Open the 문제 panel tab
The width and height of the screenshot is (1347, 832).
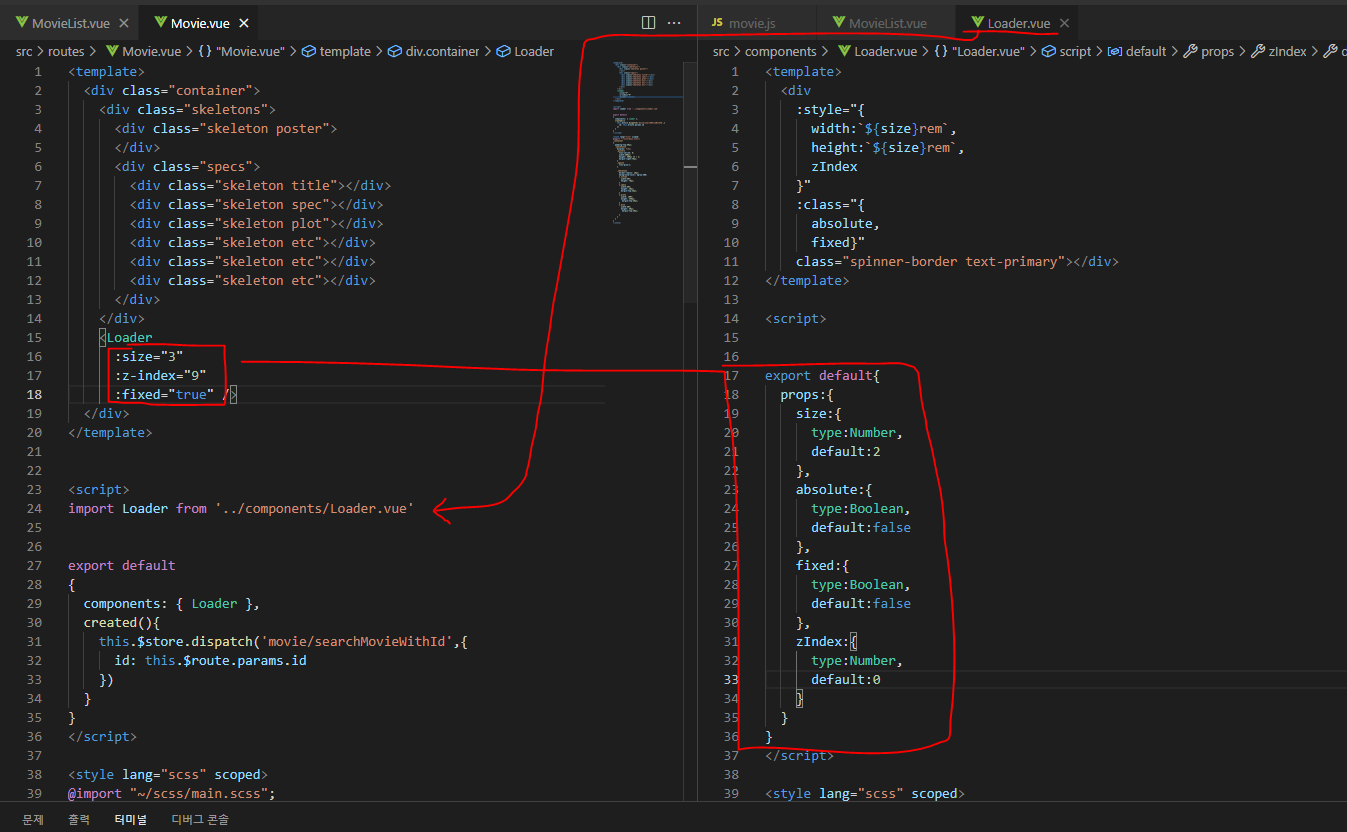click(x=33, y=819)
